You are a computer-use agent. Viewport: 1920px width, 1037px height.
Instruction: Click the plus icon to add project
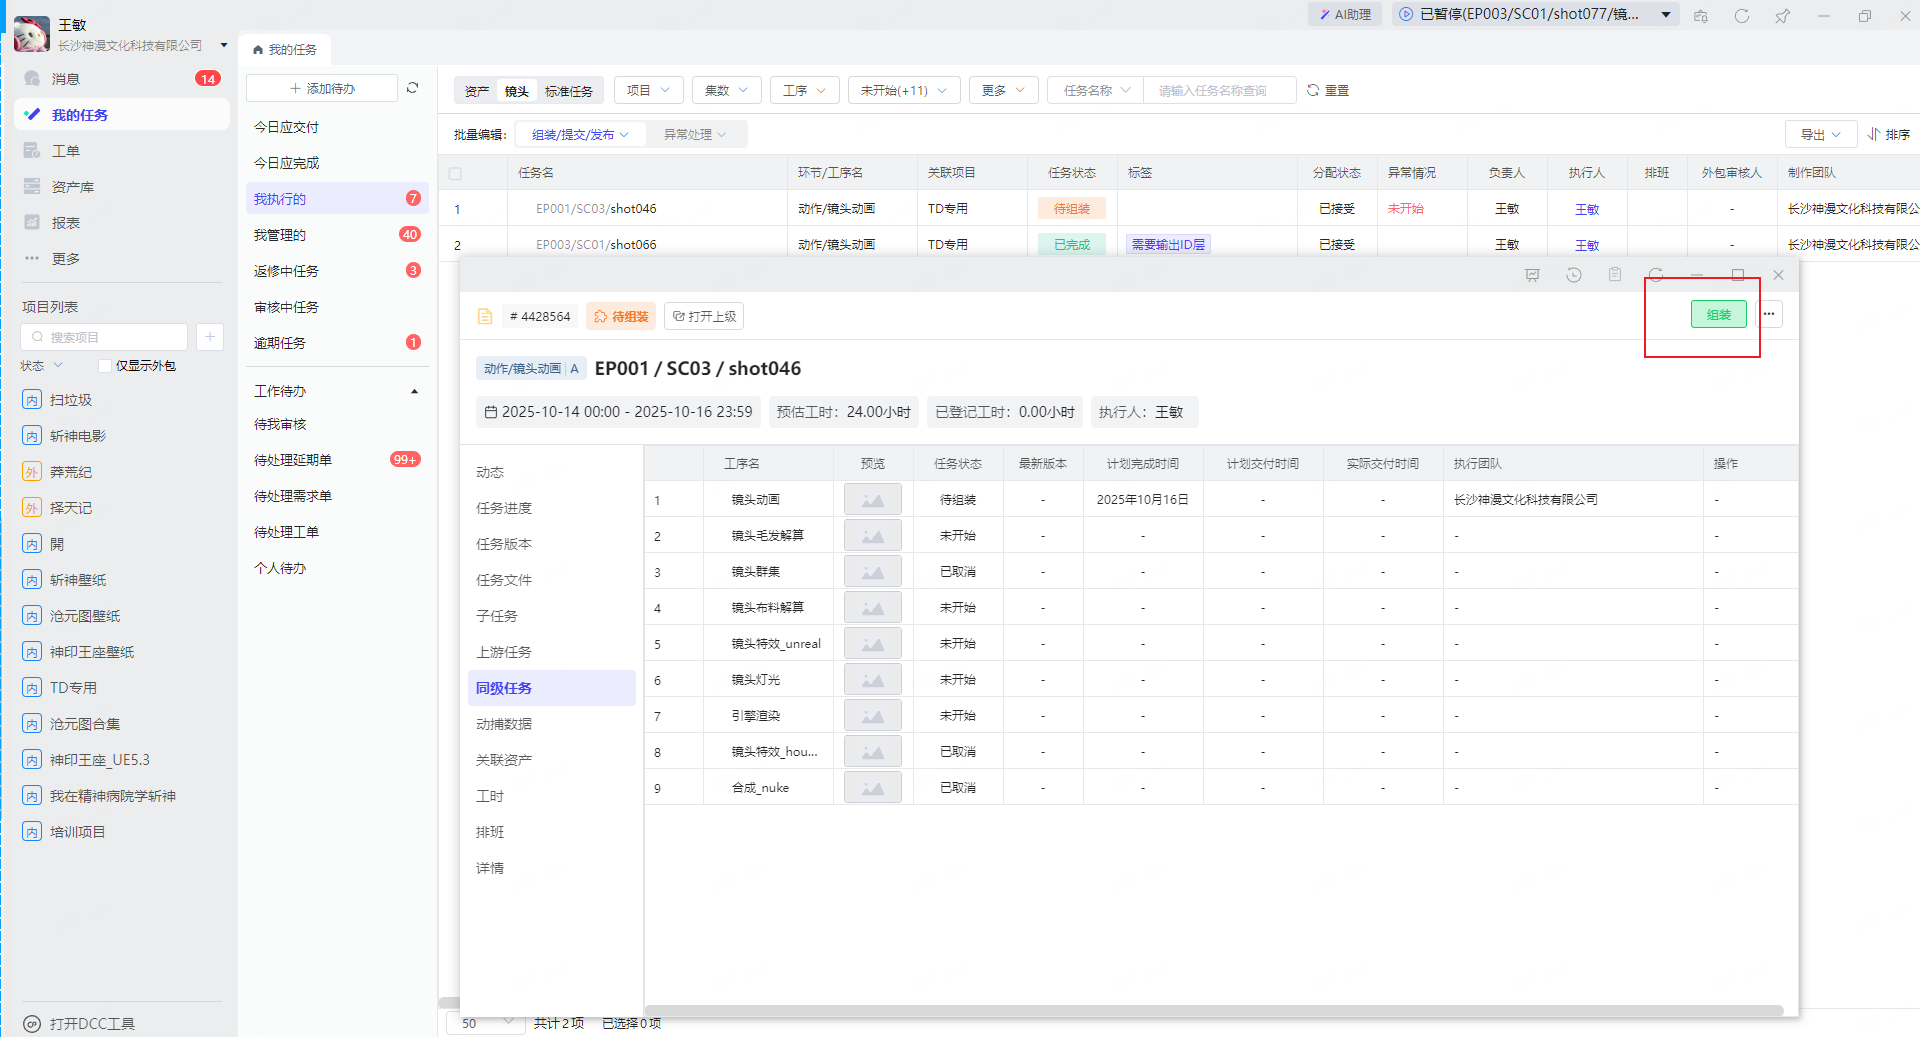coord(210,337)
